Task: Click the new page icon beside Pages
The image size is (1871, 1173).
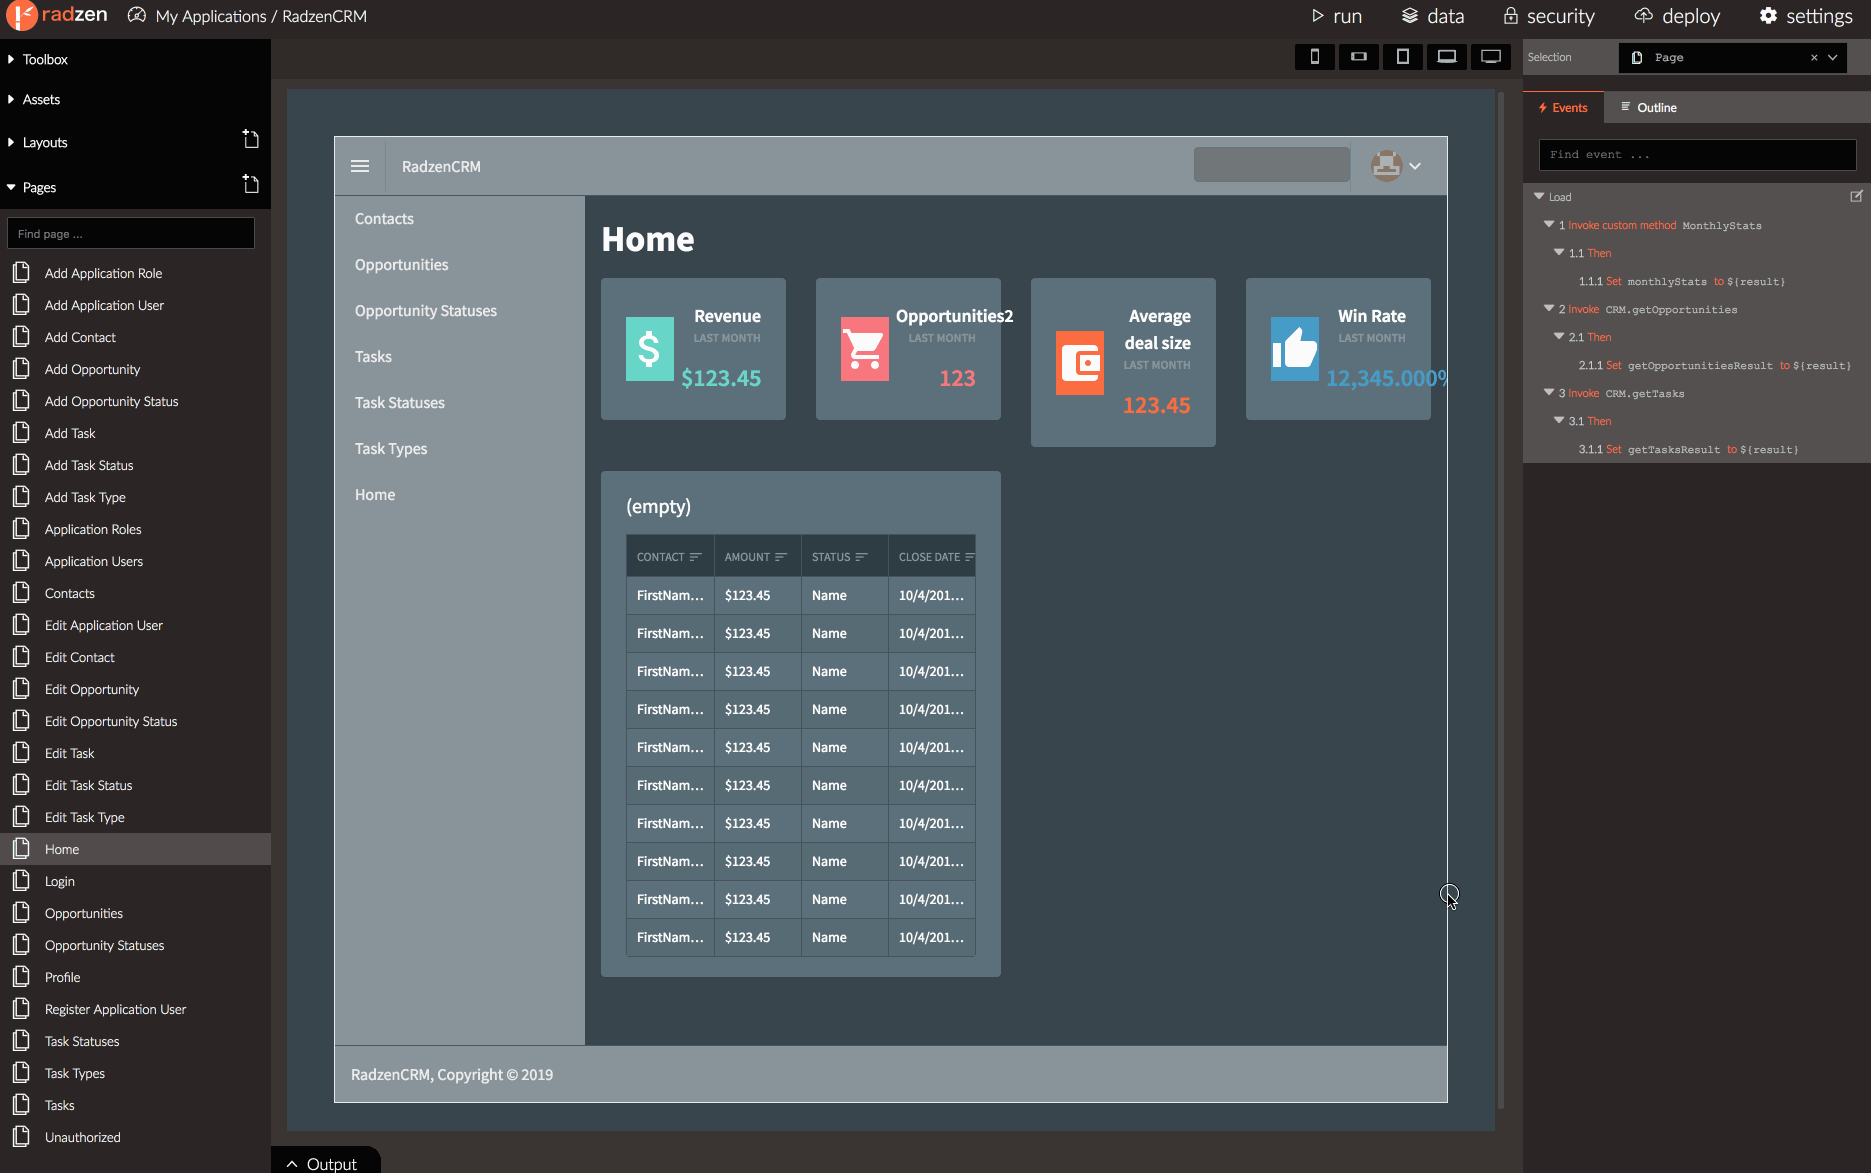Action: click(250, 184)
